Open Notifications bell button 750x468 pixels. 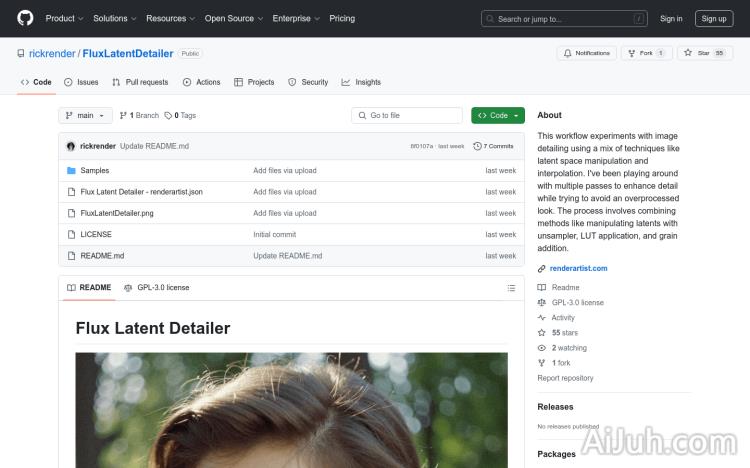pyautogui.click(x=587, y=53)
